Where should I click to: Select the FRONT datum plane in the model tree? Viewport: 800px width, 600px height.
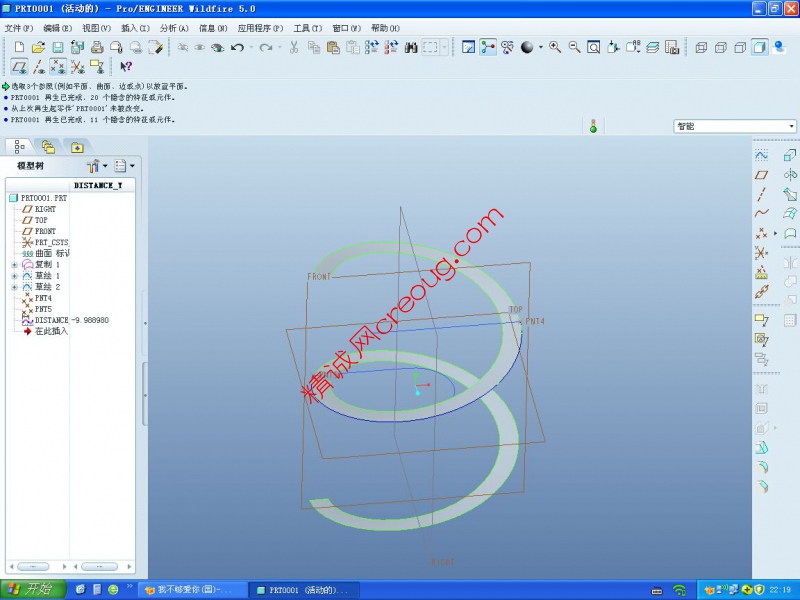(45, 231)
